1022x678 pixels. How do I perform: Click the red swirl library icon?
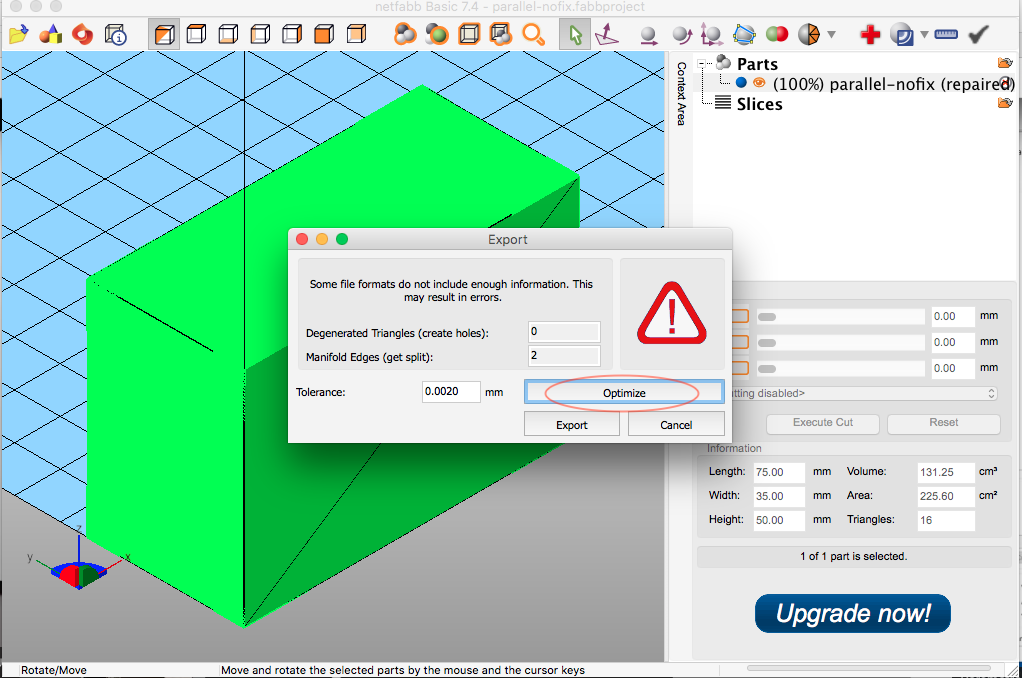[83, 34]
